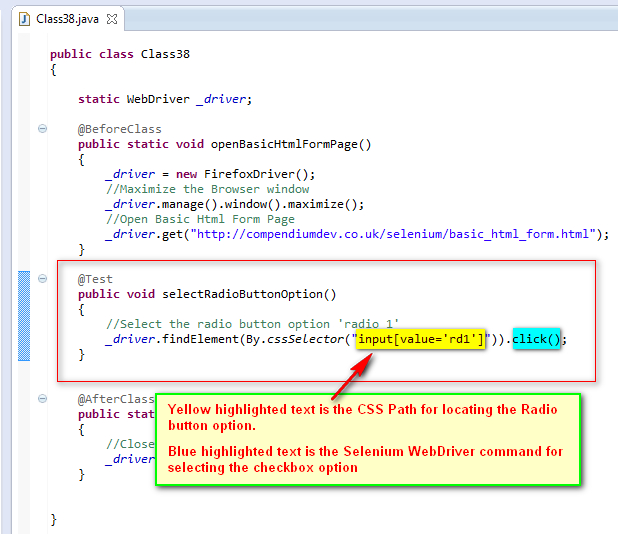Click the compendiumdev.co.uk URL string
This screenshot has width=618, height=534.
point(393,234)
